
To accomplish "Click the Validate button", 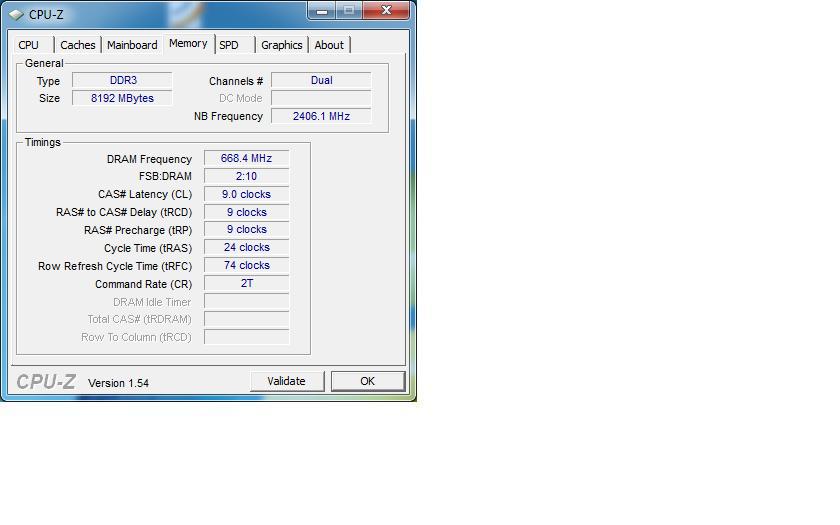I will pyautogui.click(x=287, y=381).
